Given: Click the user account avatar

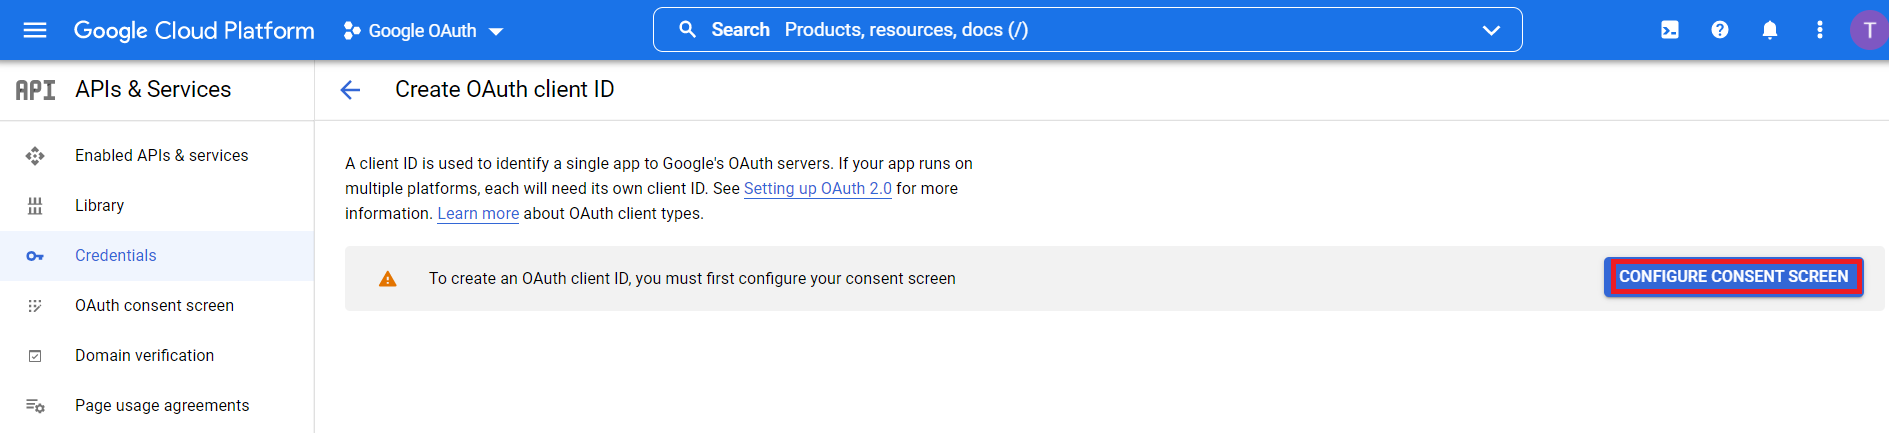Looking at the screenshot, I should click(1868, 30).
